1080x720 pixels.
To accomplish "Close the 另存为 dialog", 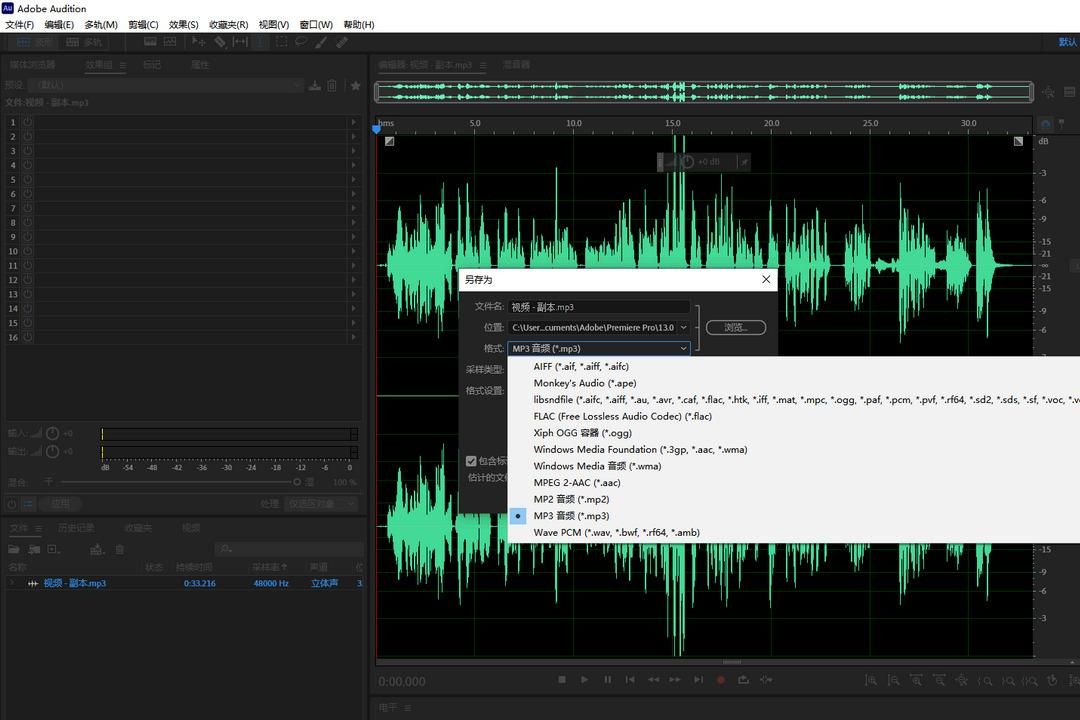I will [766, 279].
